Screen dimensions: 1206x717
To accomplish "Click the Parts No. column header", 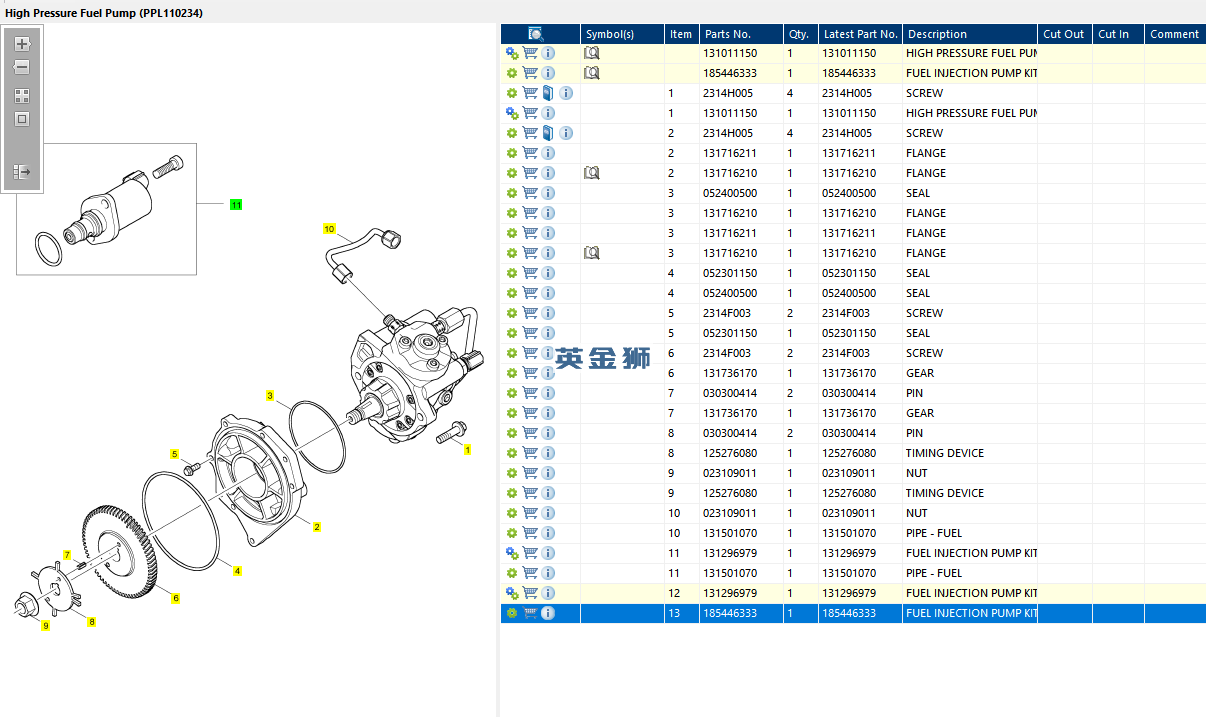I will tap(741, 34).
